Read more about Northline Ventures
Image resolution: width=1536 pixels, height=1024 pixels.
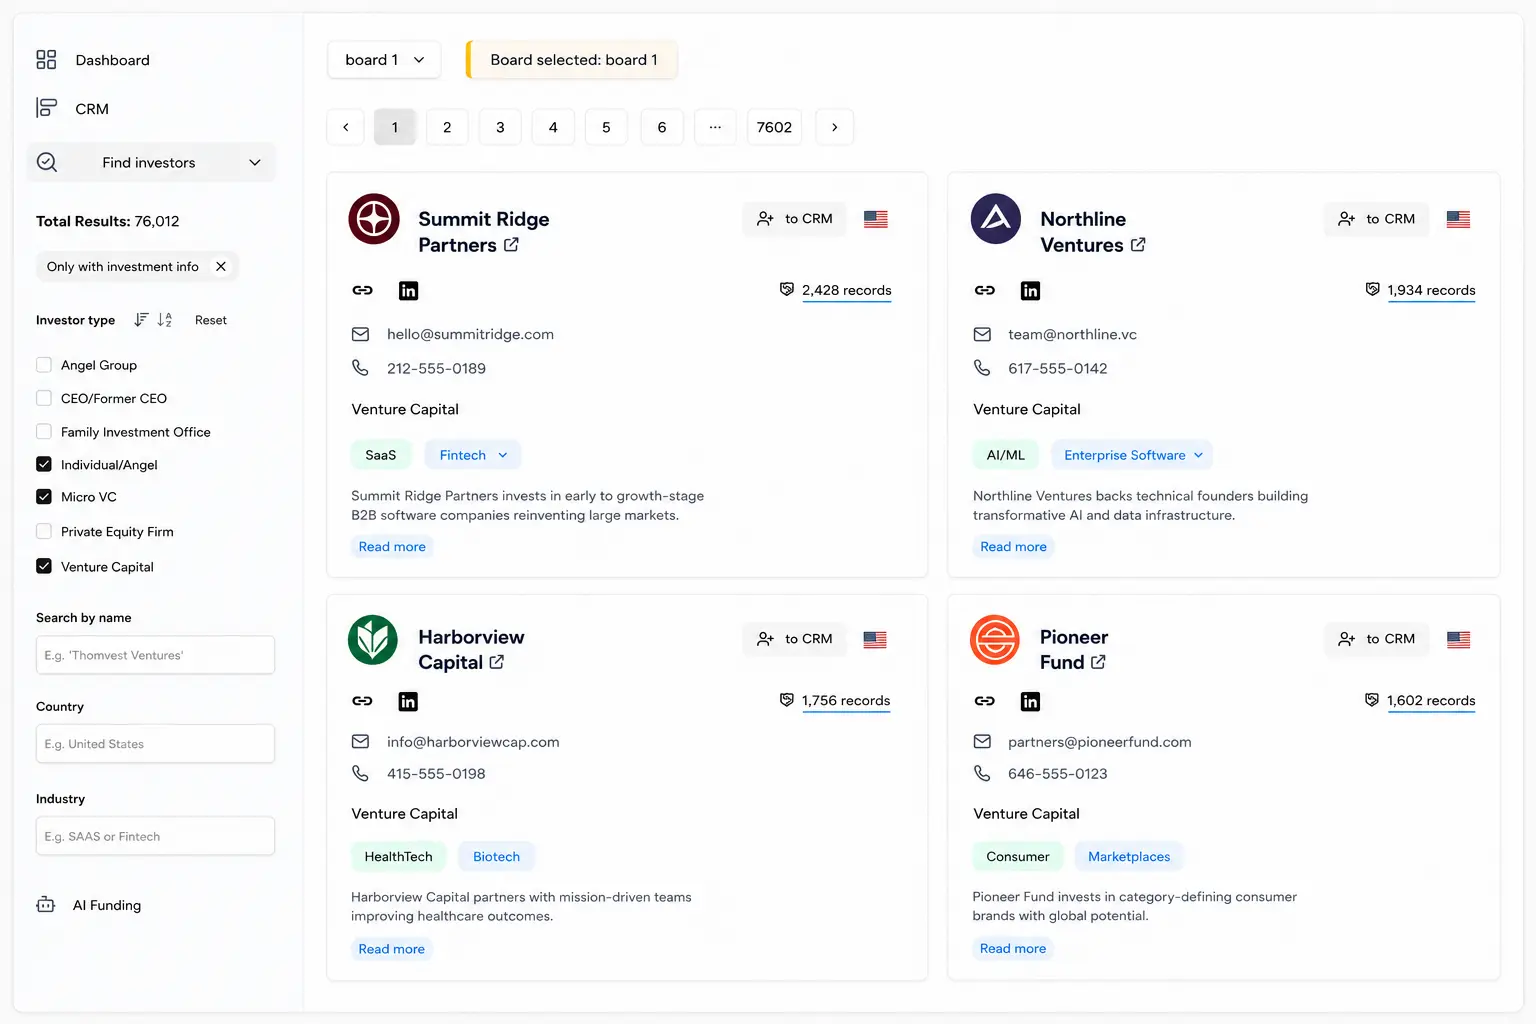(x=1013, y=547)
